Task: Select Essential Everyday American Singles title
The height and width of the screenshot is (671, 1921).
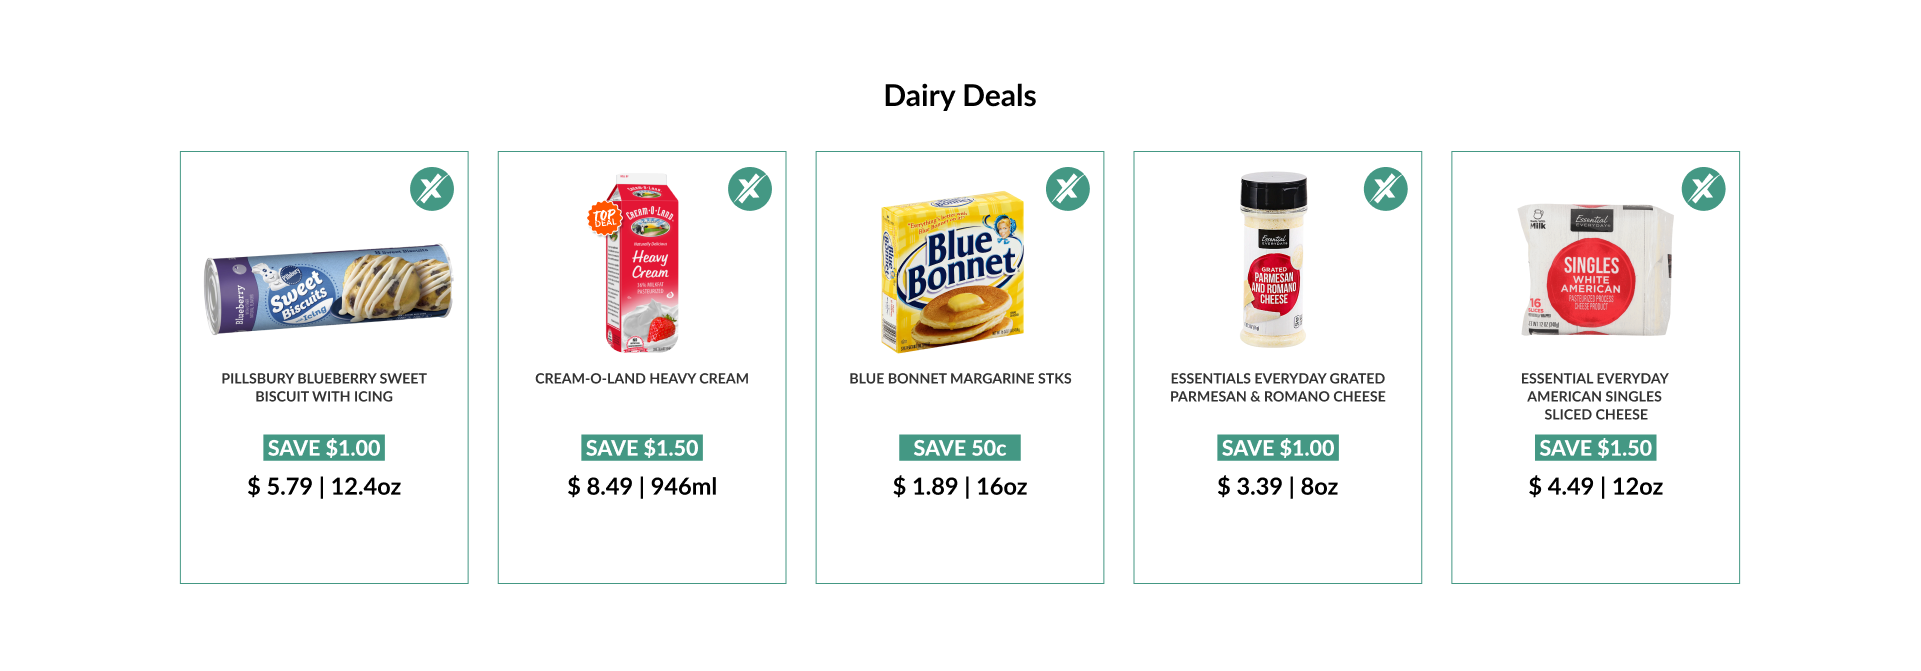Action: [1595, 396]
